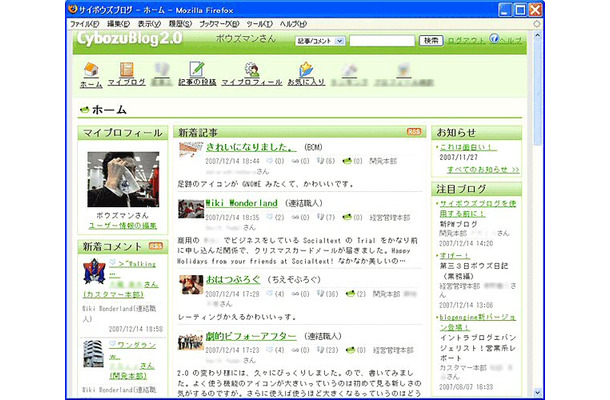
Task: Click the CybozuBlog2.0 logo
Action: 129,39
